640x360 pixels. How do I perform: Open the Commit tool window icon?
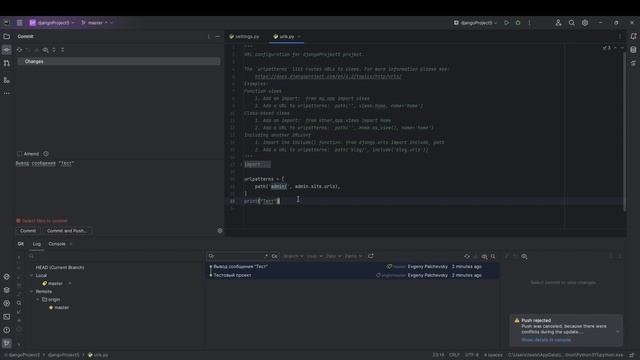click(7, 50)
